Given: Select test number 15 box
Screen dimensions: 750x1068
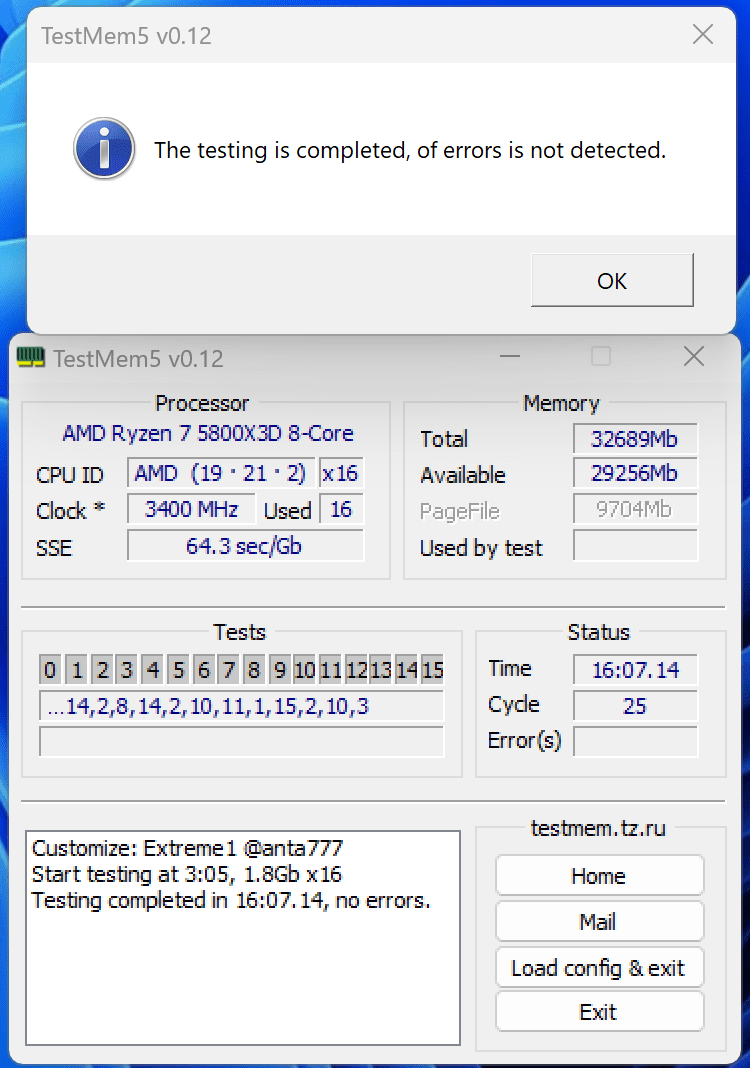Looking at the screenshot, I should coord(432,670).
